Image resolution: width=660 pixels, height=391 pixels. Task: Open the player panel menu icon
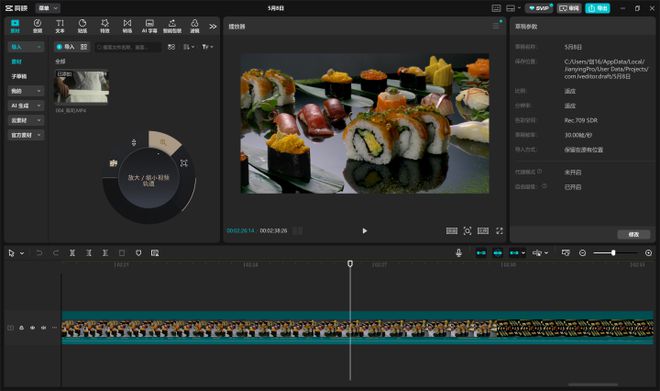tap(496, 26)
